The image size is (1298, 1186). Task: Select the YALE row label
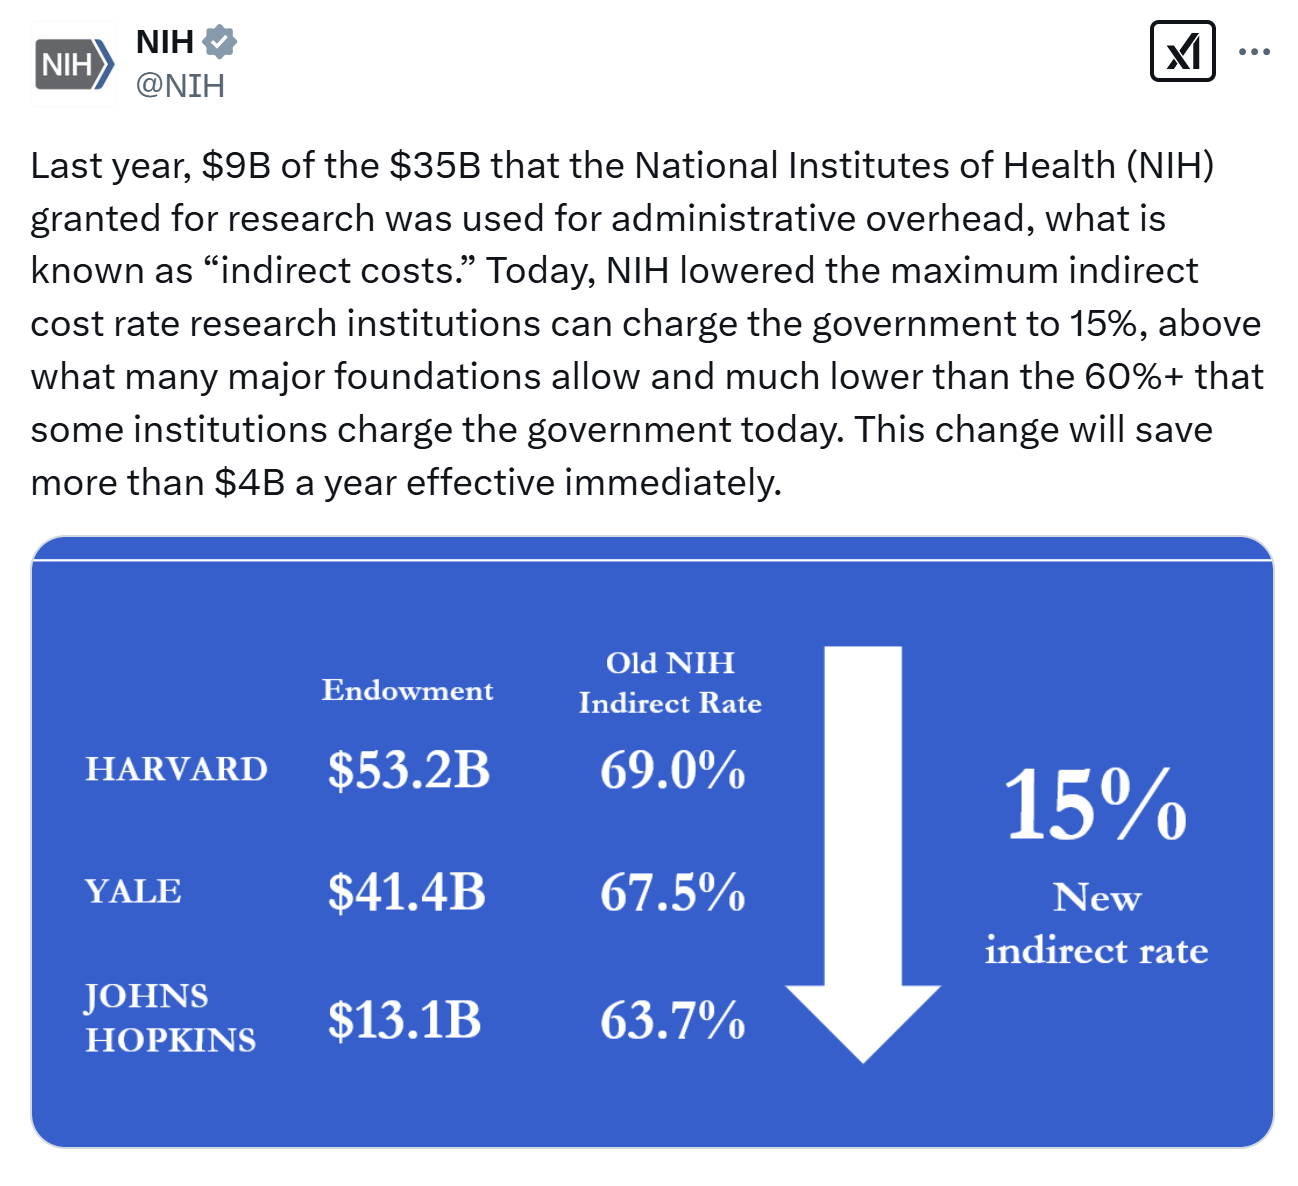coord(134,892)
